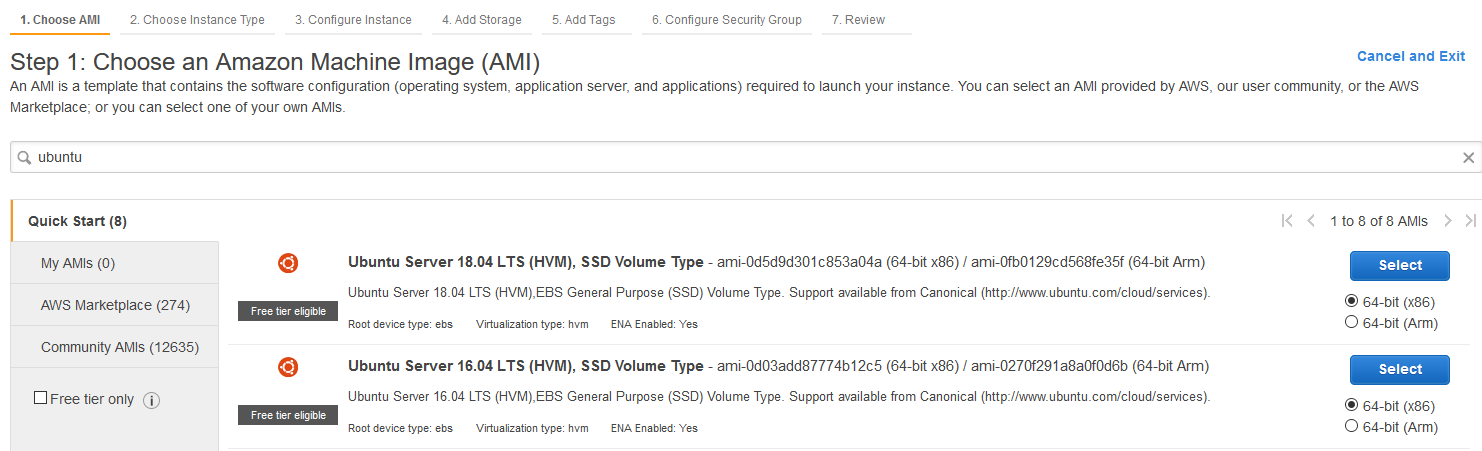Jump to last page of AMIs

tap(1470, 221)
